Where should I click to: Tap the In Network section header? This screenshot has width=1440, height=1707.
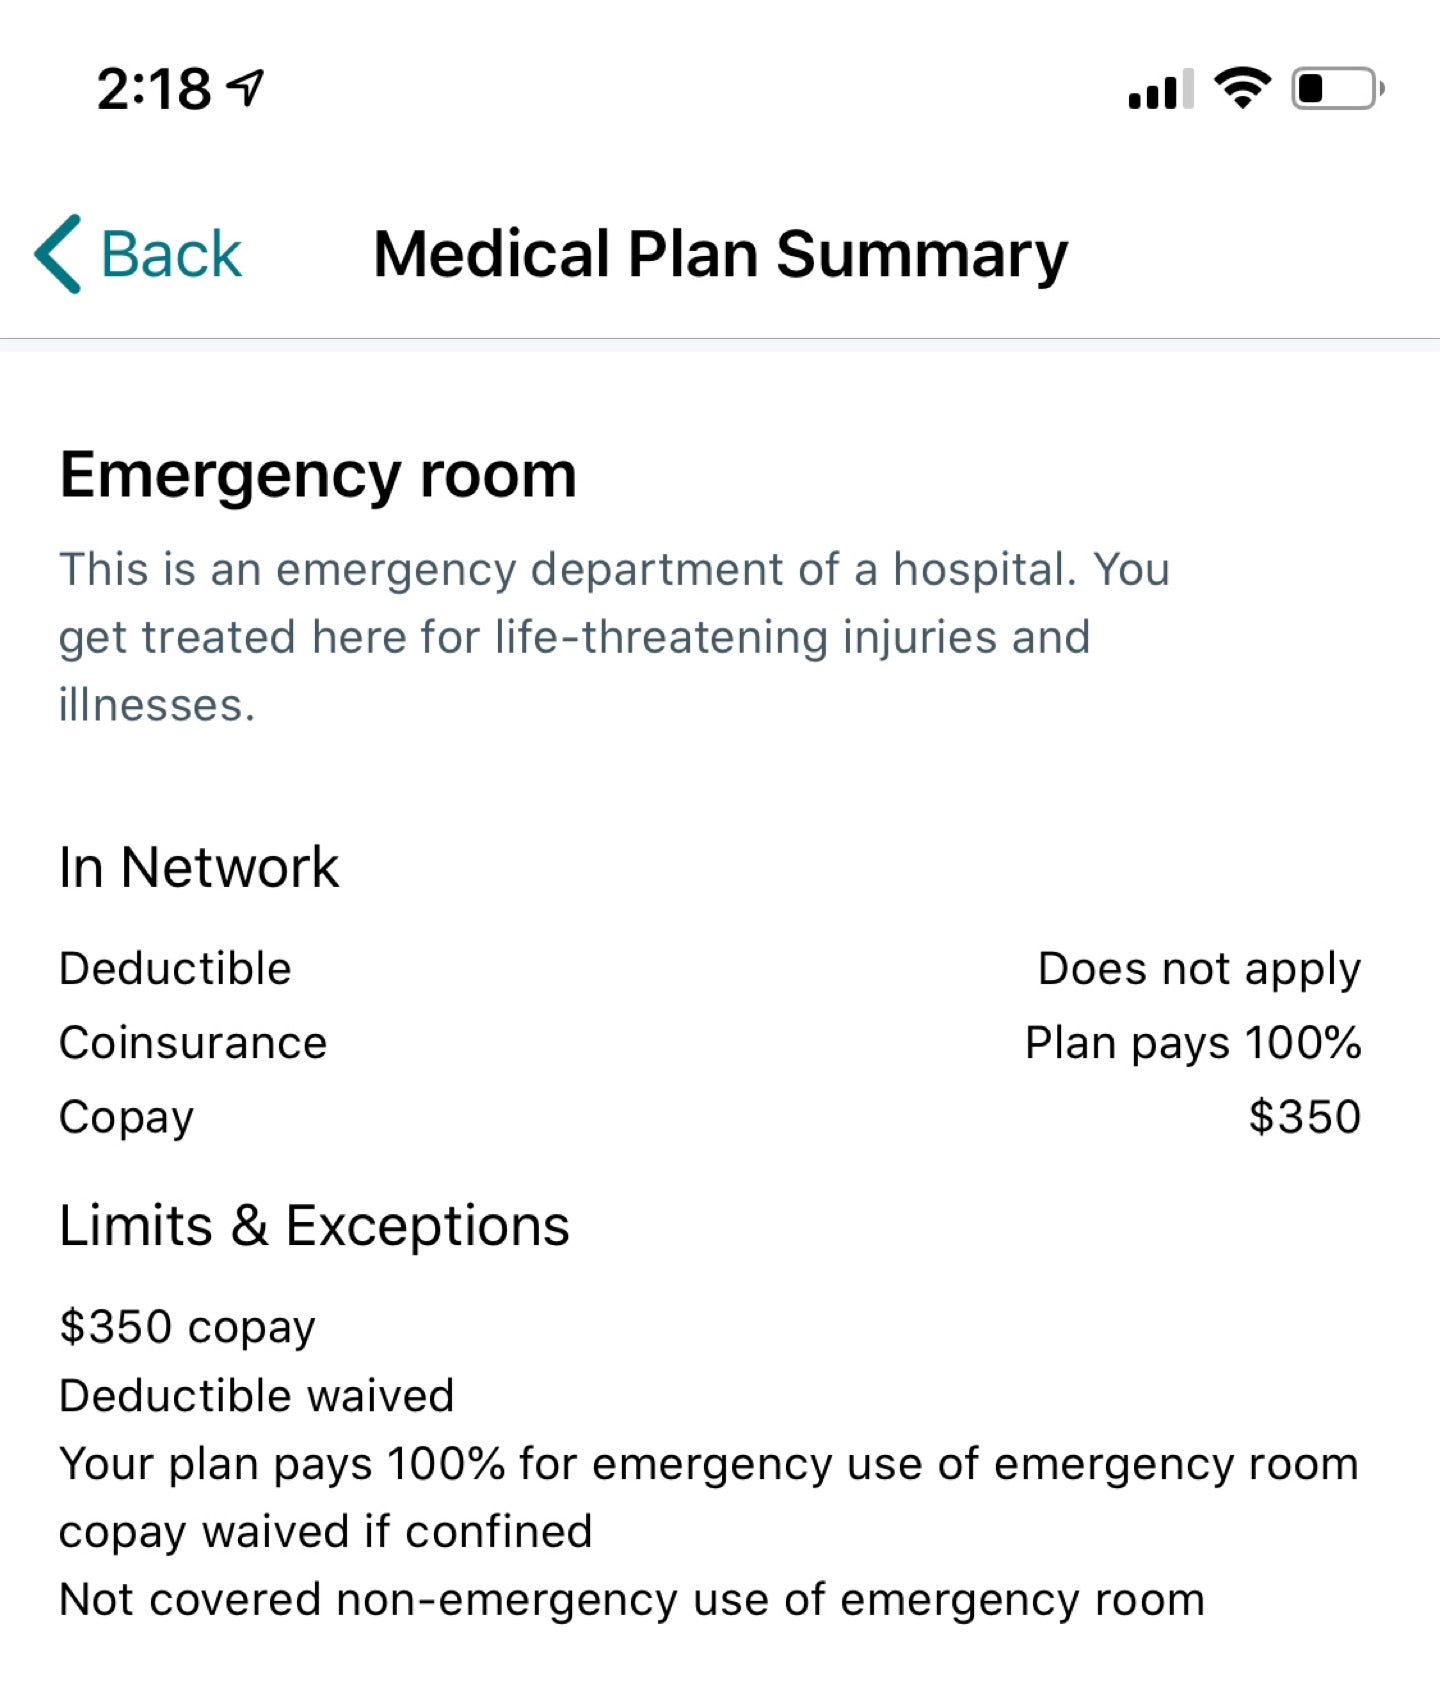(199, 867)
